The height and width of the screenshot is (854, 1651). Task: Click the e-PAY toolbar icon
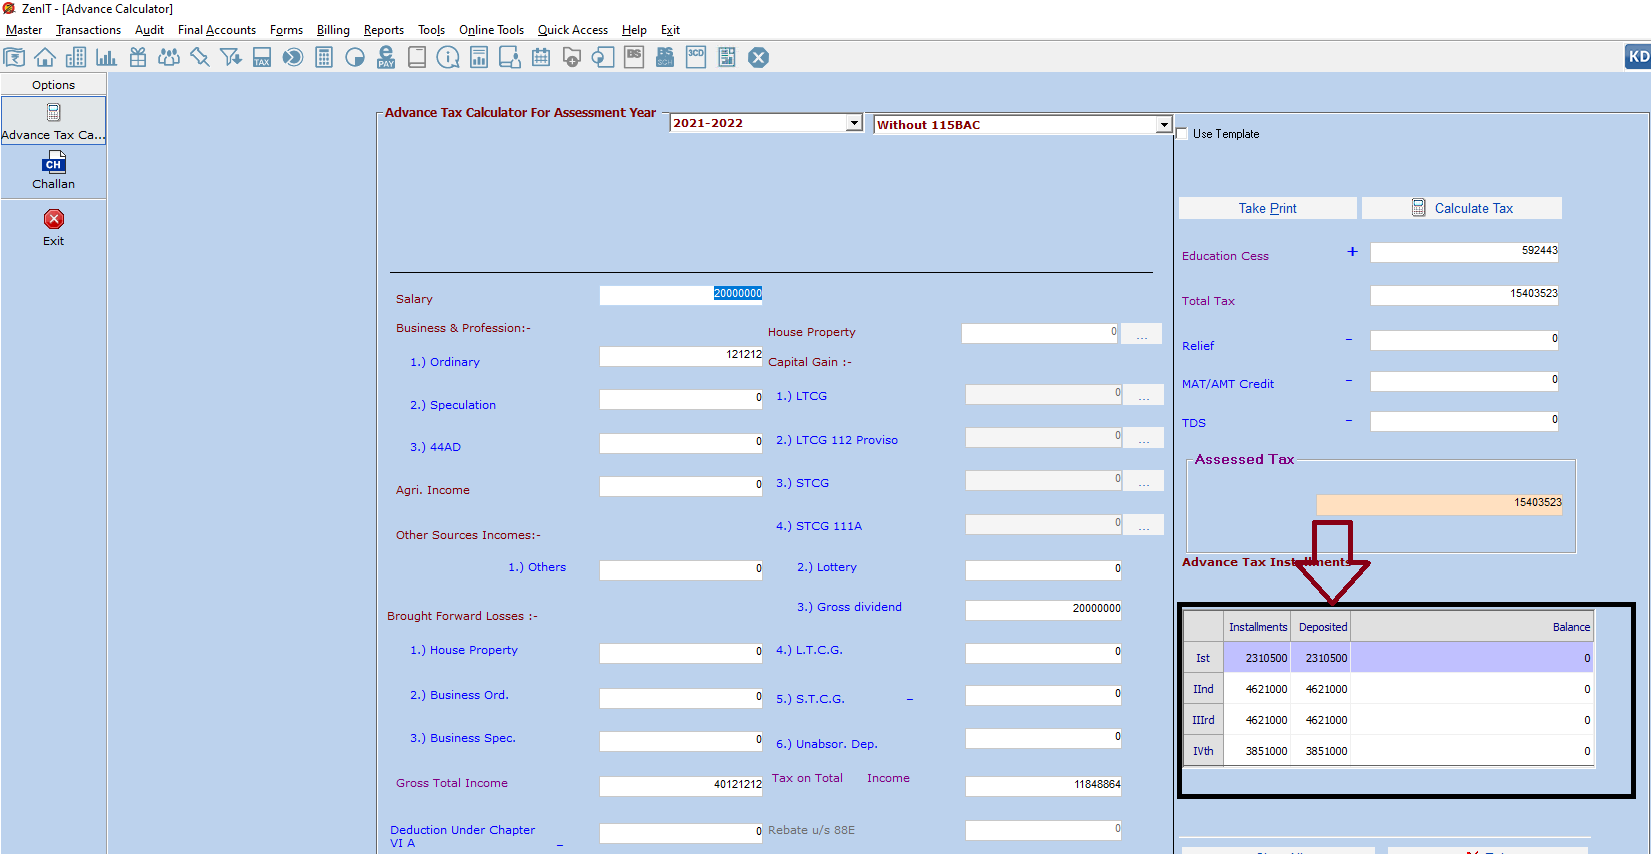point(386,58)
